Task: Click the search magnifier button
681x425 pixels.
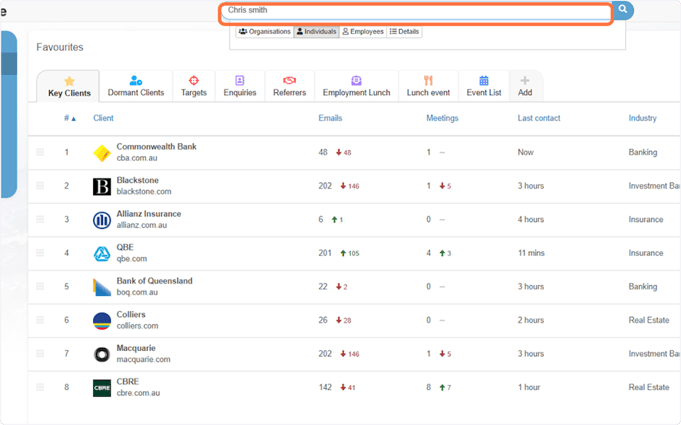Action: pyautogui.click(x=623, y=9)
